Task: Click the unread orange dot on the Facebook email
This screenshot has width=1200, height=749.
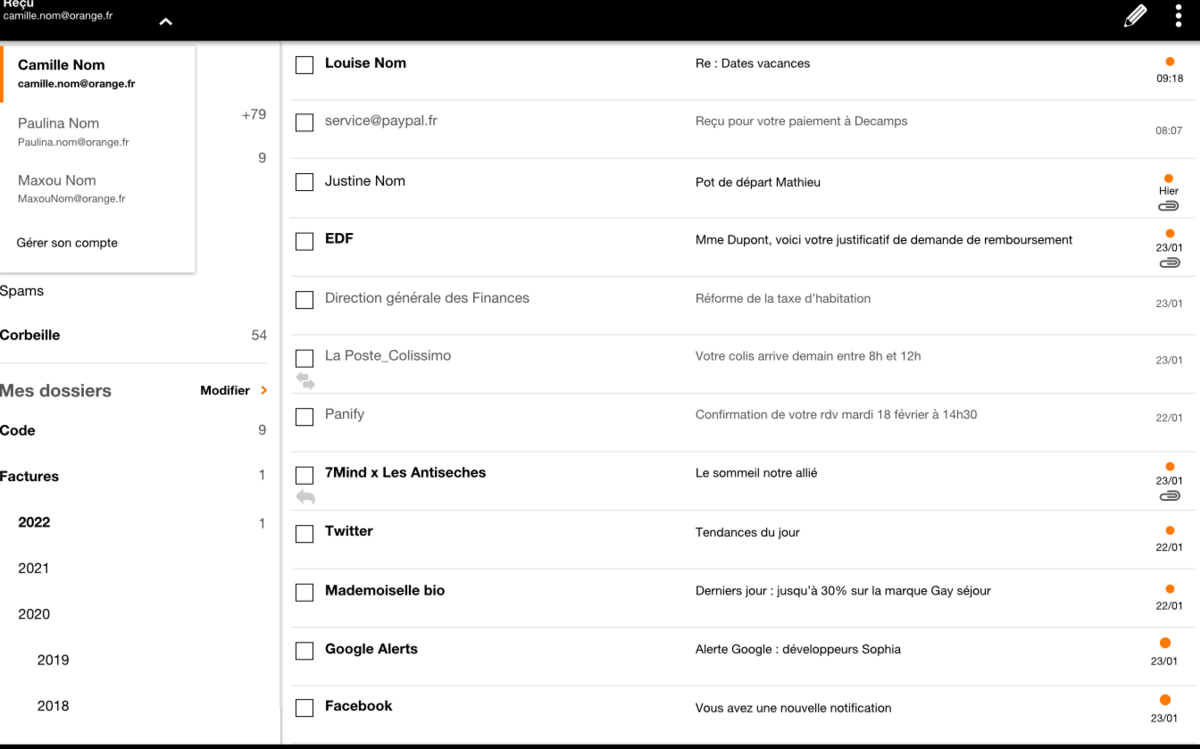Action: click(x=1165, y=700)
